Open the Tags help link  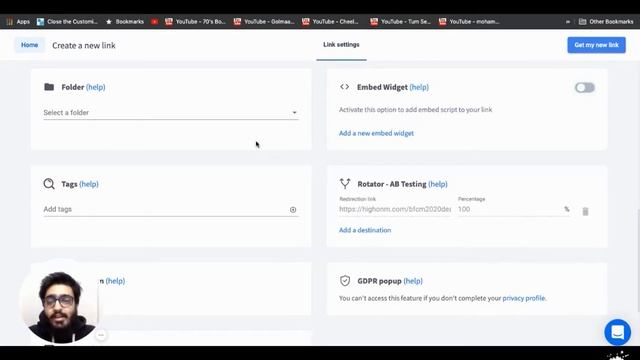89,184
